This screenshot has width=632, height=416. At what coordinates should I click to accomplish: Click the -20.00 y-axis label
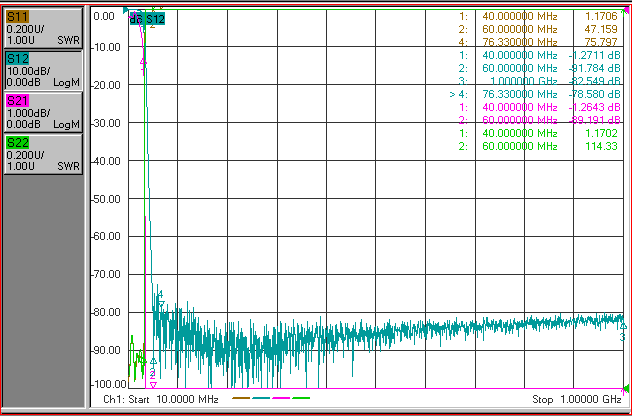[x=106, y=85]
